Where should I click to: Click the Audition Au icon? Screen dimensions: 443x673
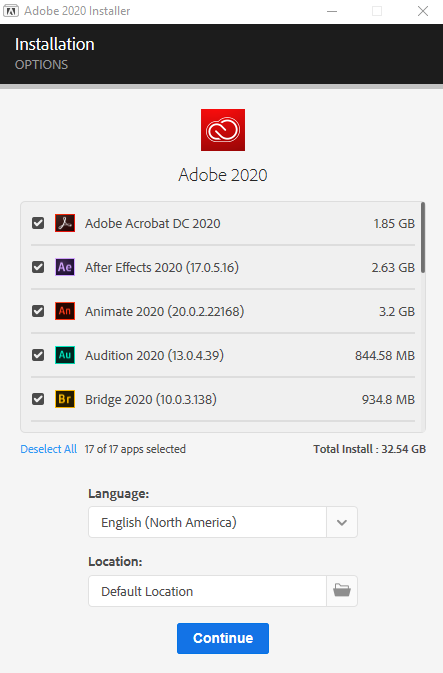pyautogui.click(x=65, y=355)
